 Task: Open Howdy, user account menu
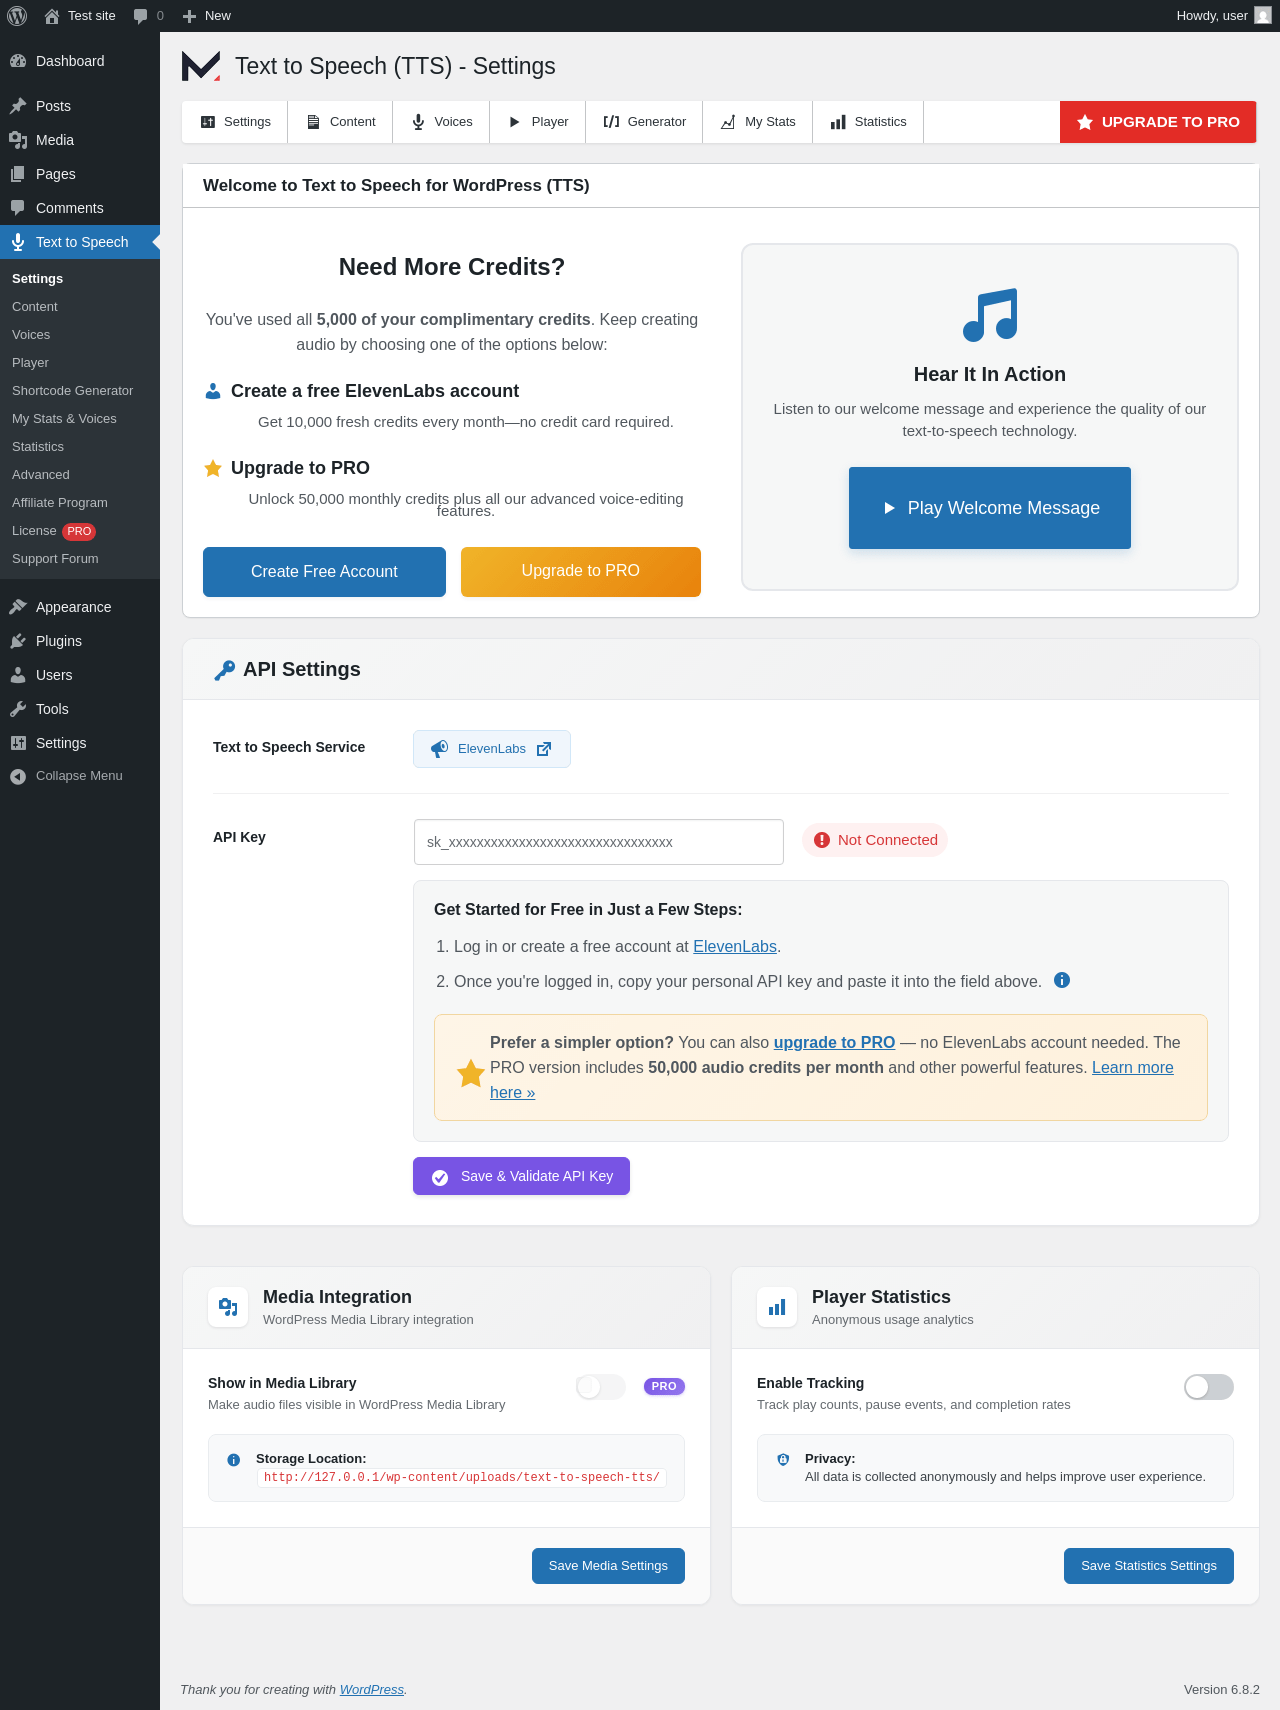(x=1223, y=16)
